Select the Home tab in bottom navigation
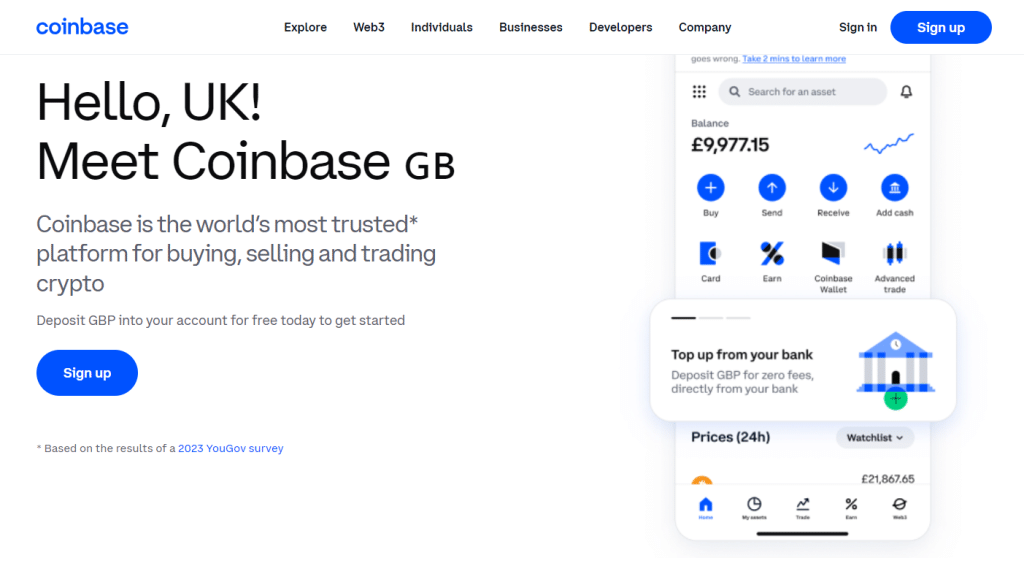1024x585 pixels. pyautogui.click(x=706, y=505)
